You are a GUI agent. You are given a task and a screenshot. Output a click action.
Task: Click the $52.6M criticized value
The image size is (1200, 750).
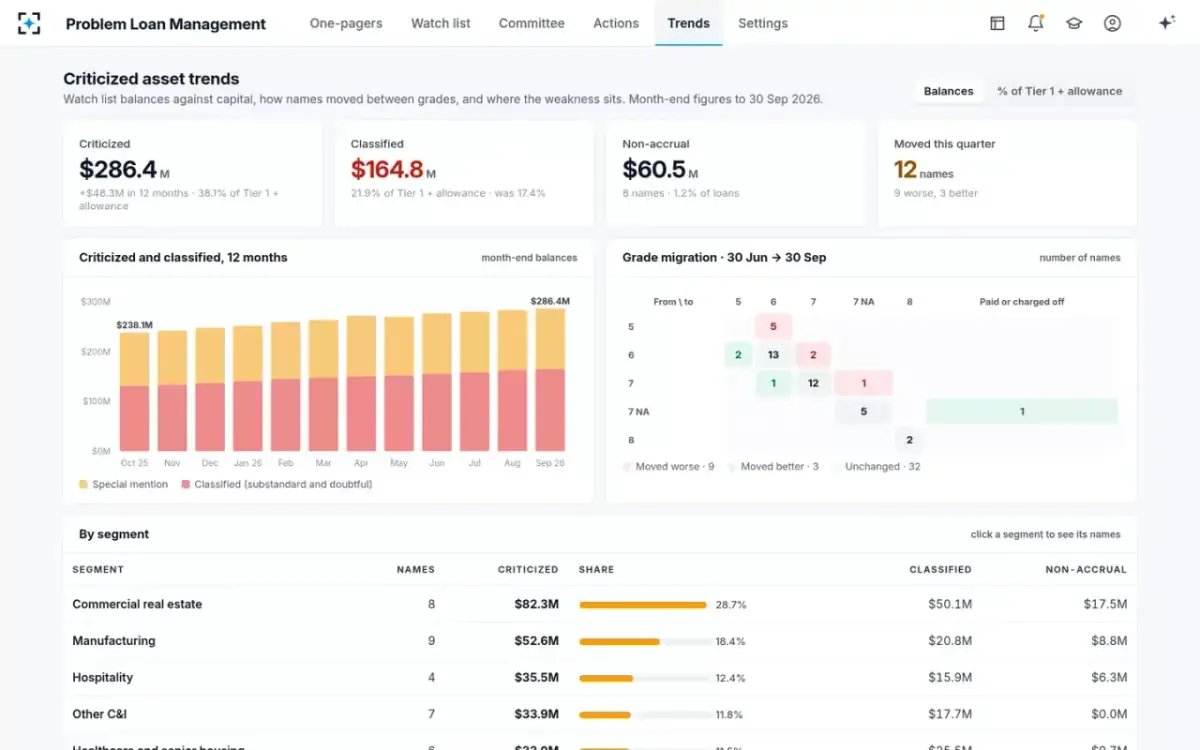tap(537, 641)
